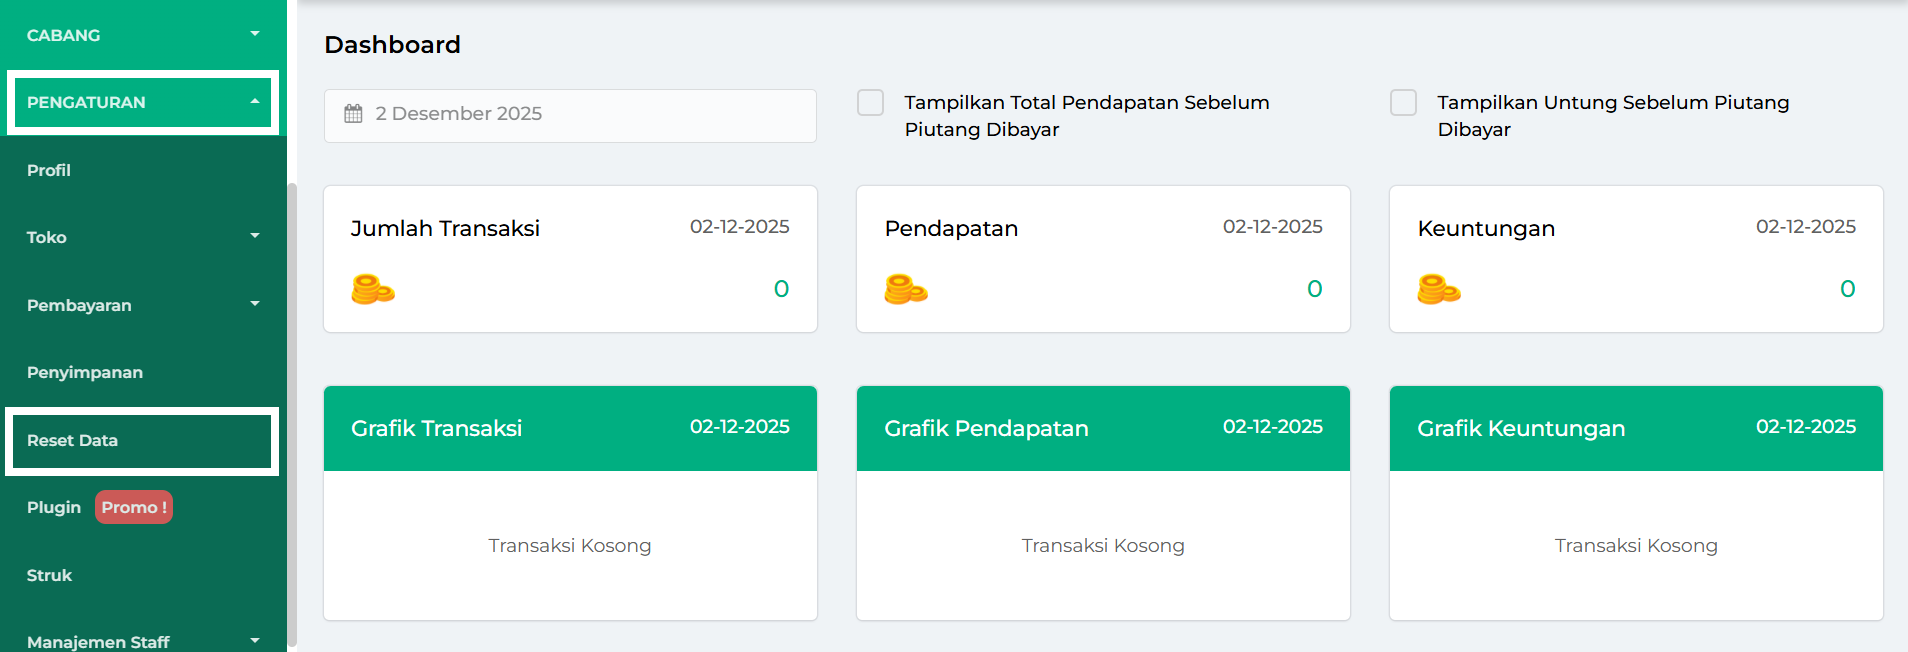This screenshot has height=652, width=1908.
Task: Click the calendar icon in date field
Action: tap(353, 114)
